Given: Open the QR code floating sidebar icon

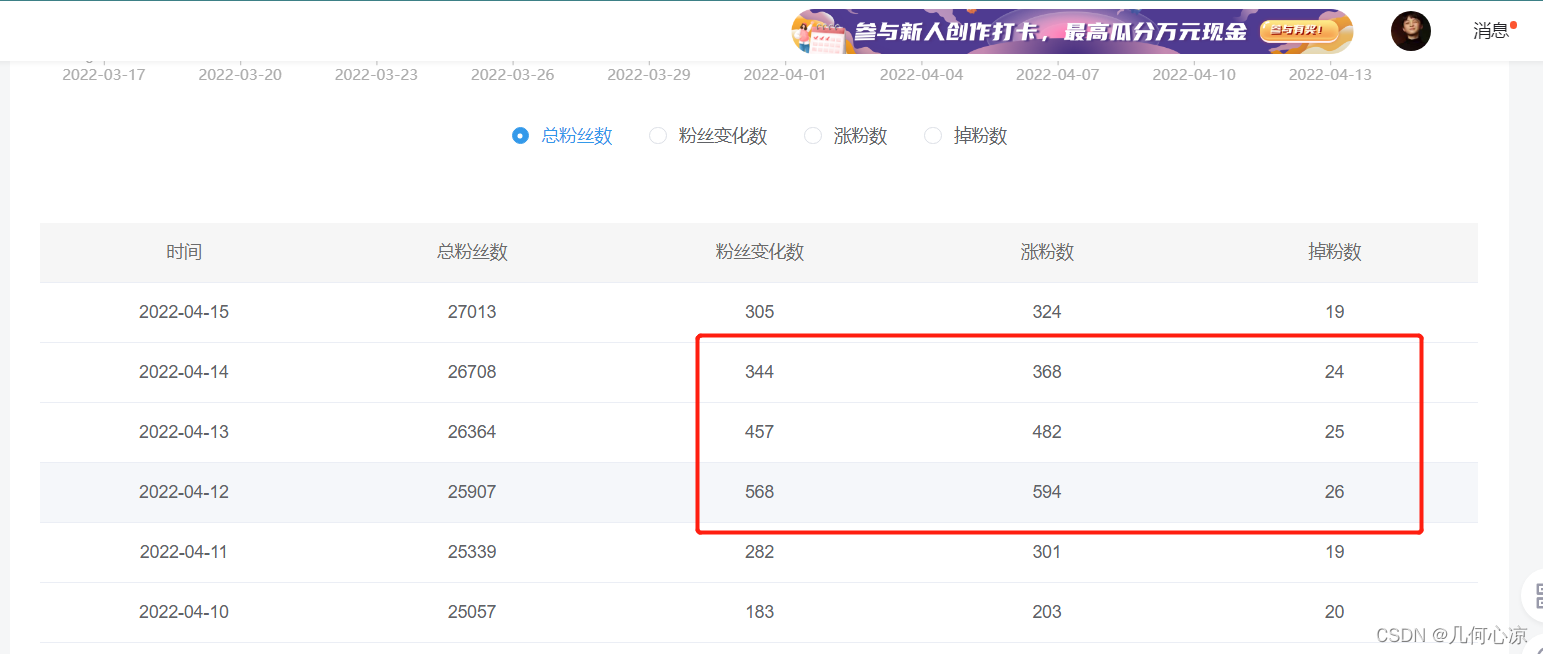Looking at the screenshot, I should click(x=1535, y=596).
